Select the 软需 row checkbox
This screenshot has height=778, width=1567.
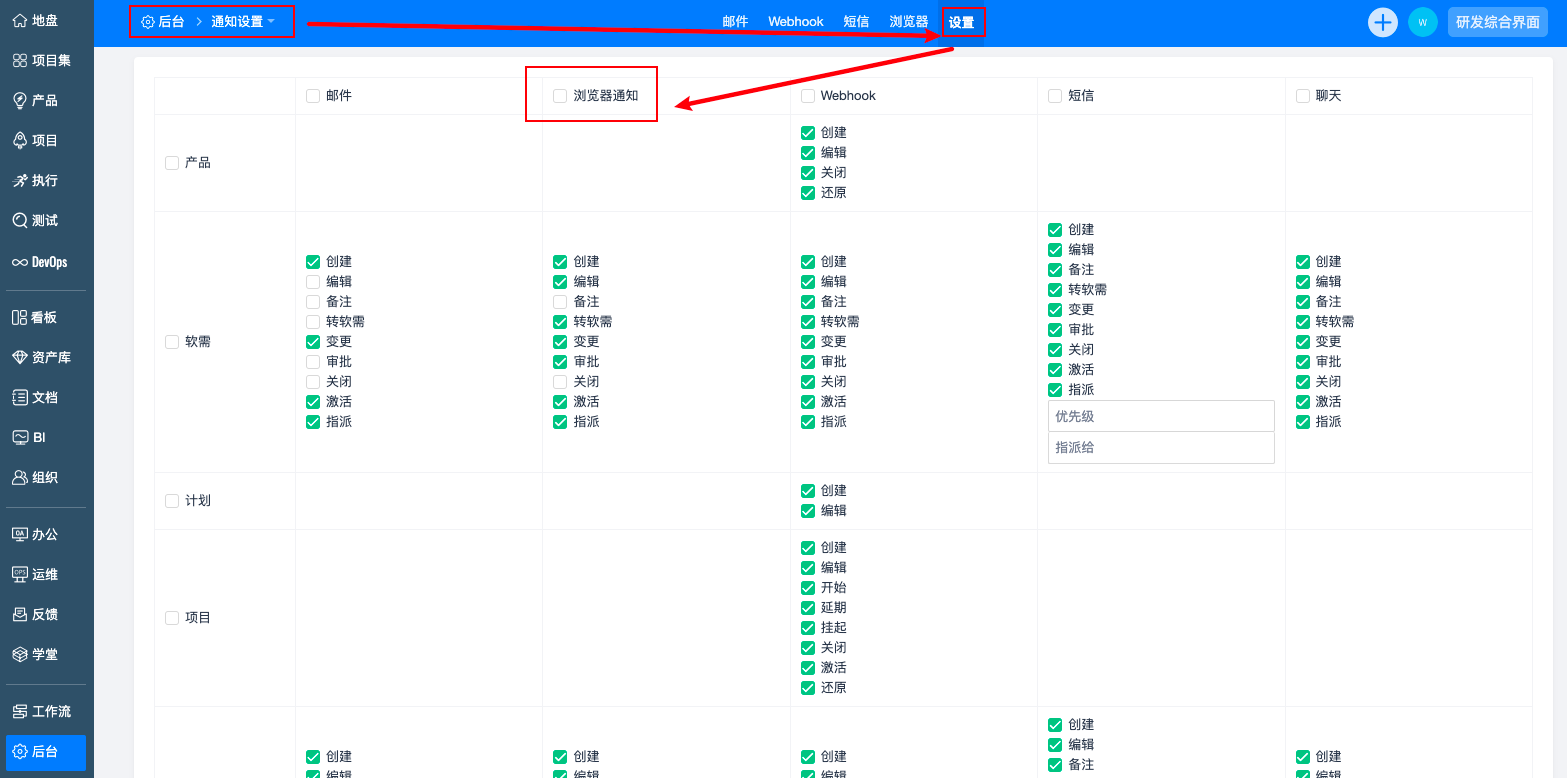[172, 342]
